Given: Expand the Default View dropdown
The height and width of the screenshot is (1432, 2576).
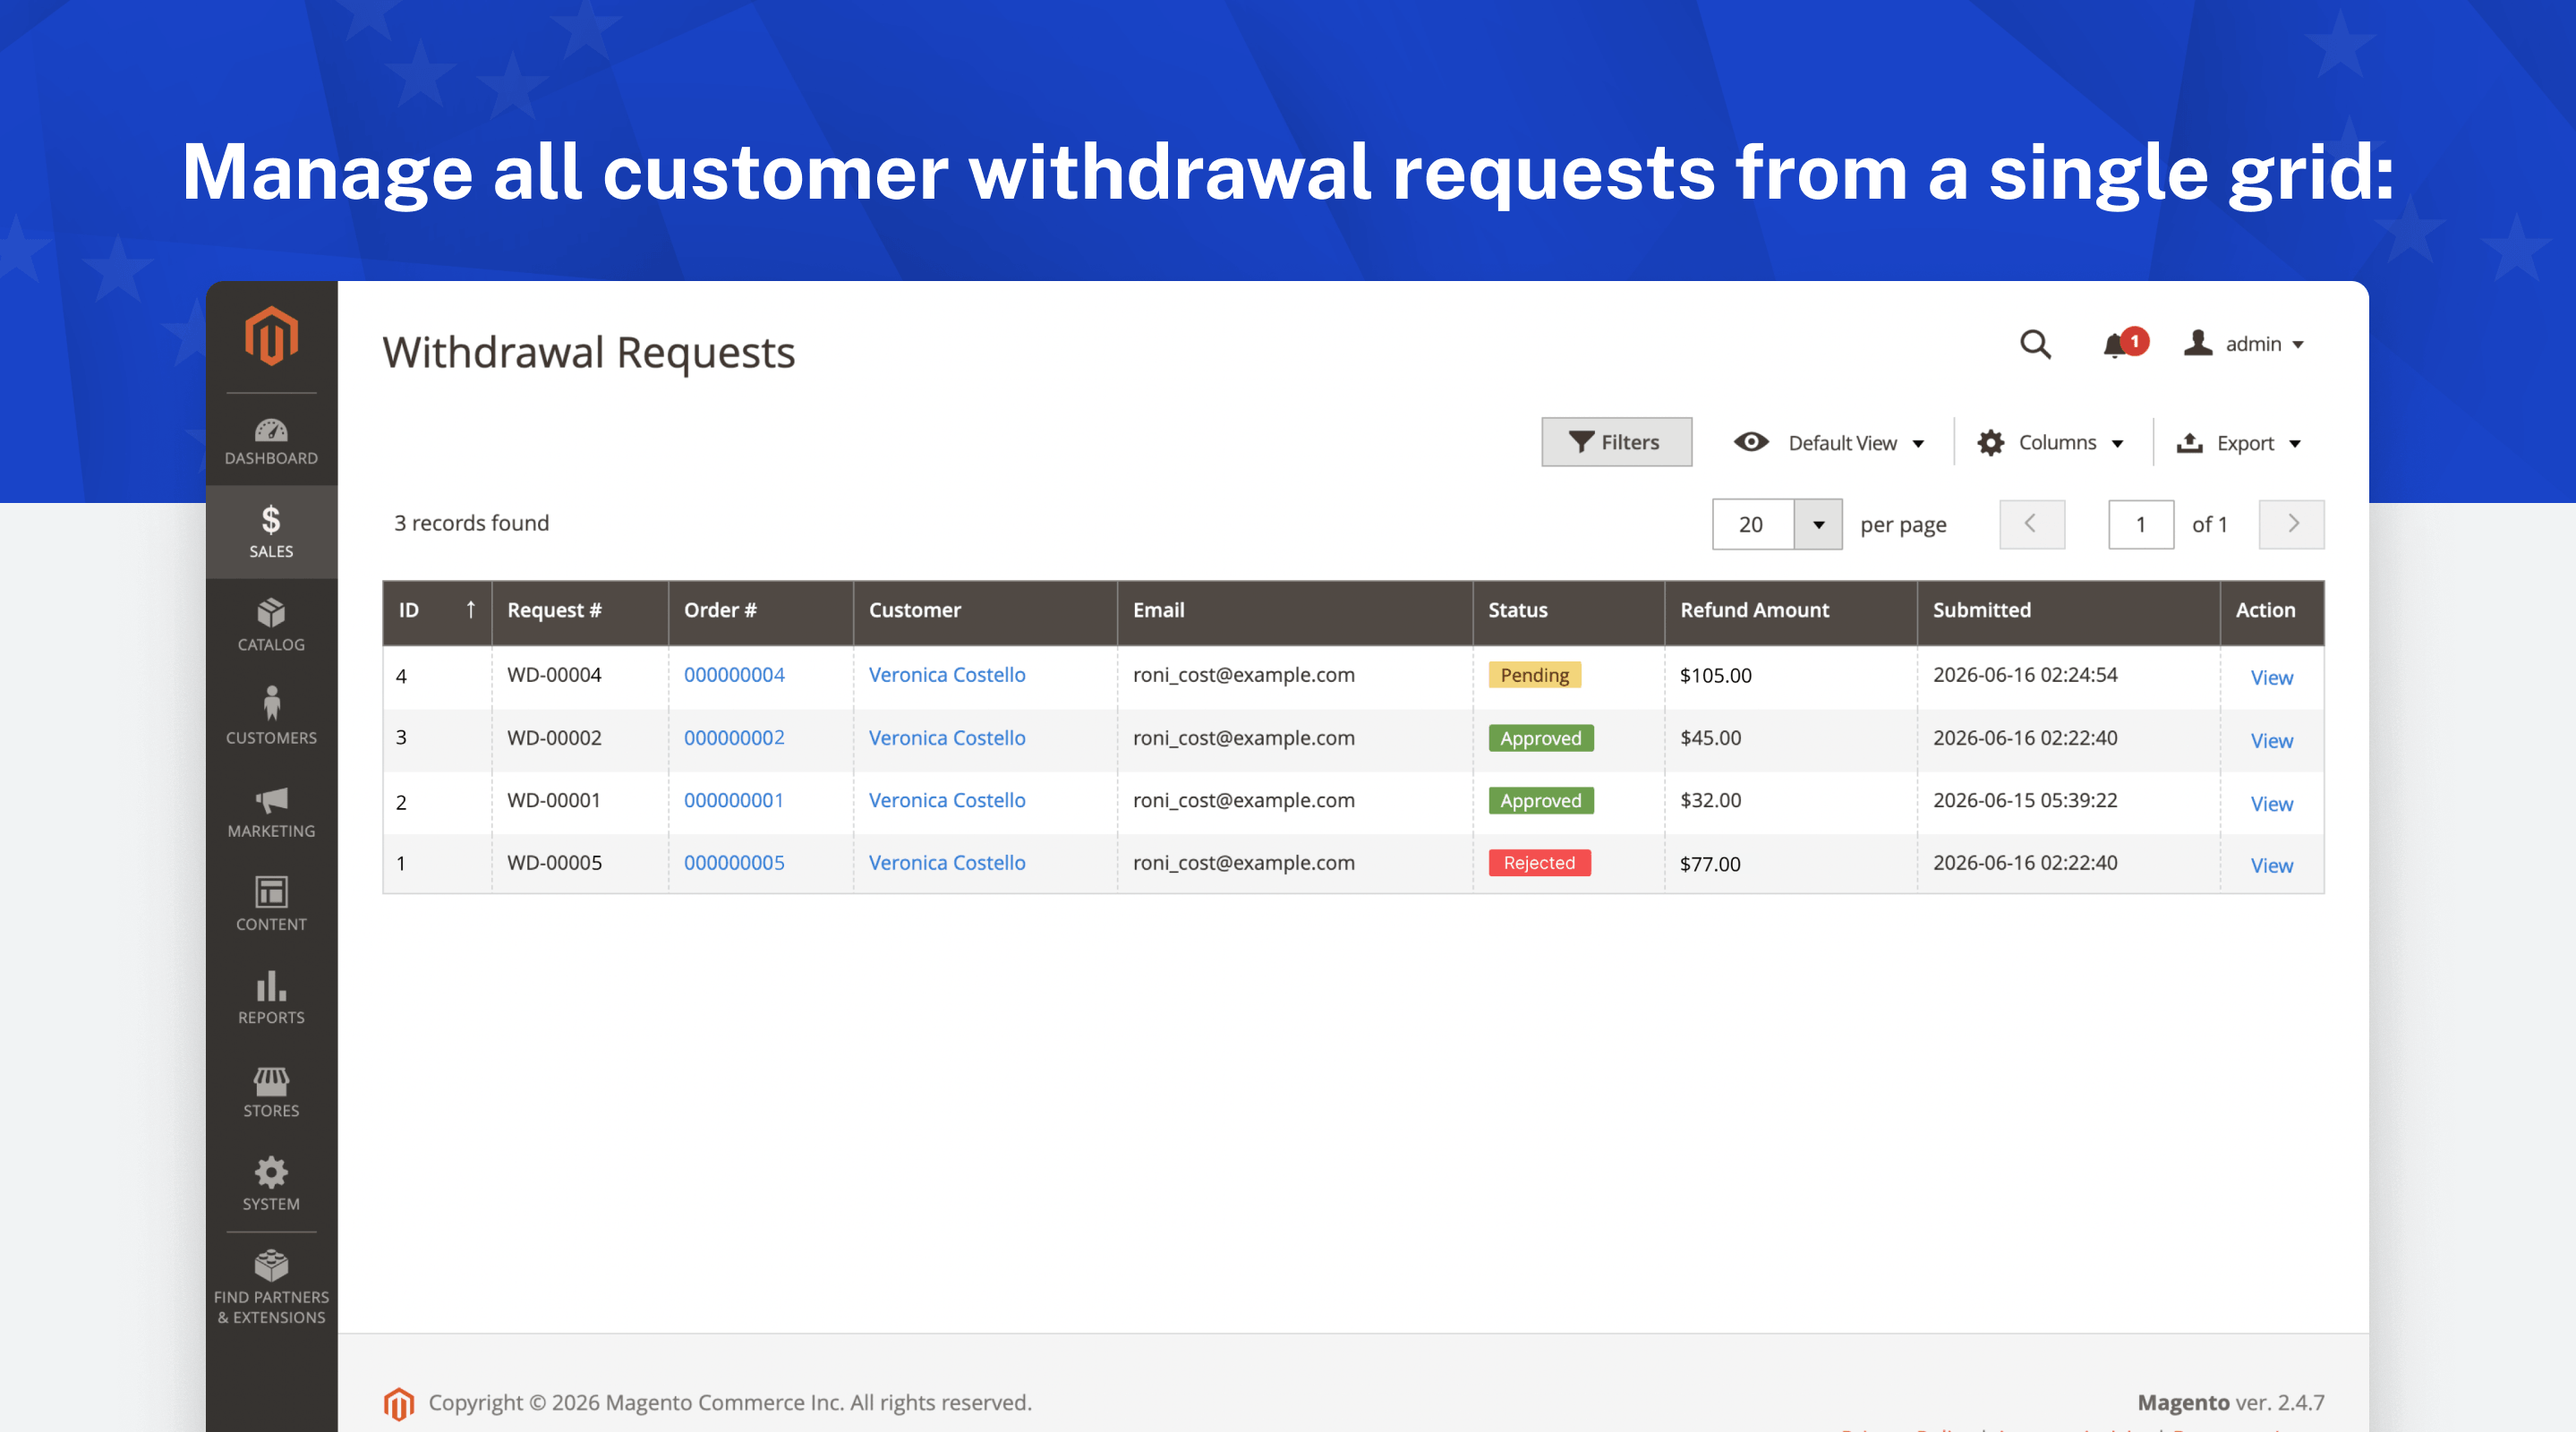Looking at the screenshot, I should (1829, 442).
